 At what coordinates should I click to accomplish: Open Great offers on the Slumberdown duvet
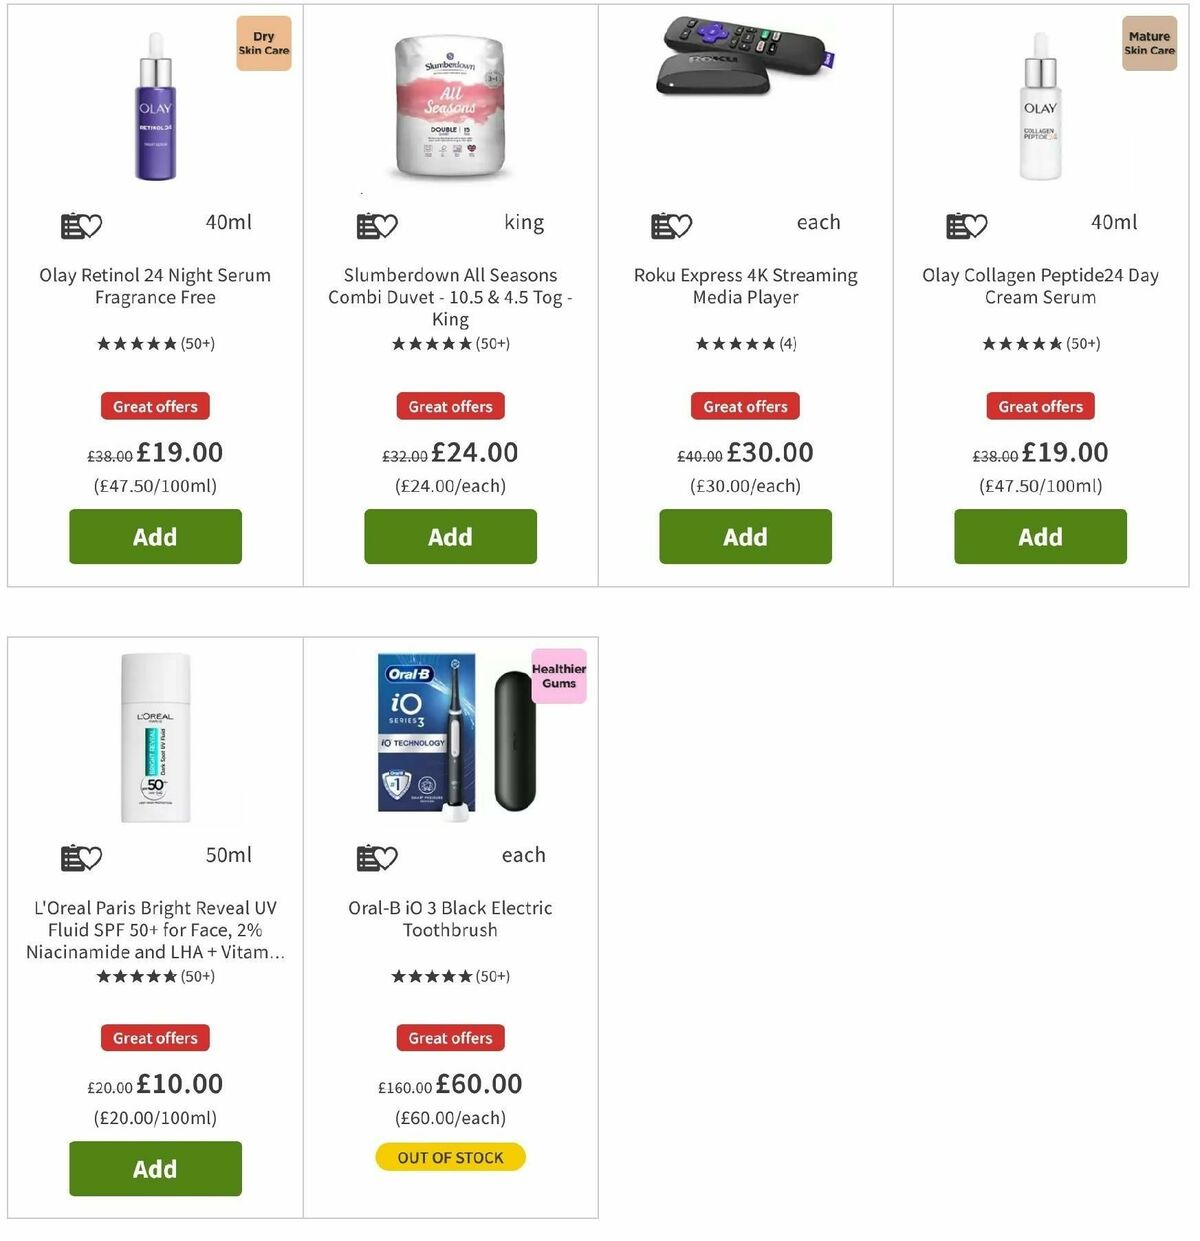point(450,406)
